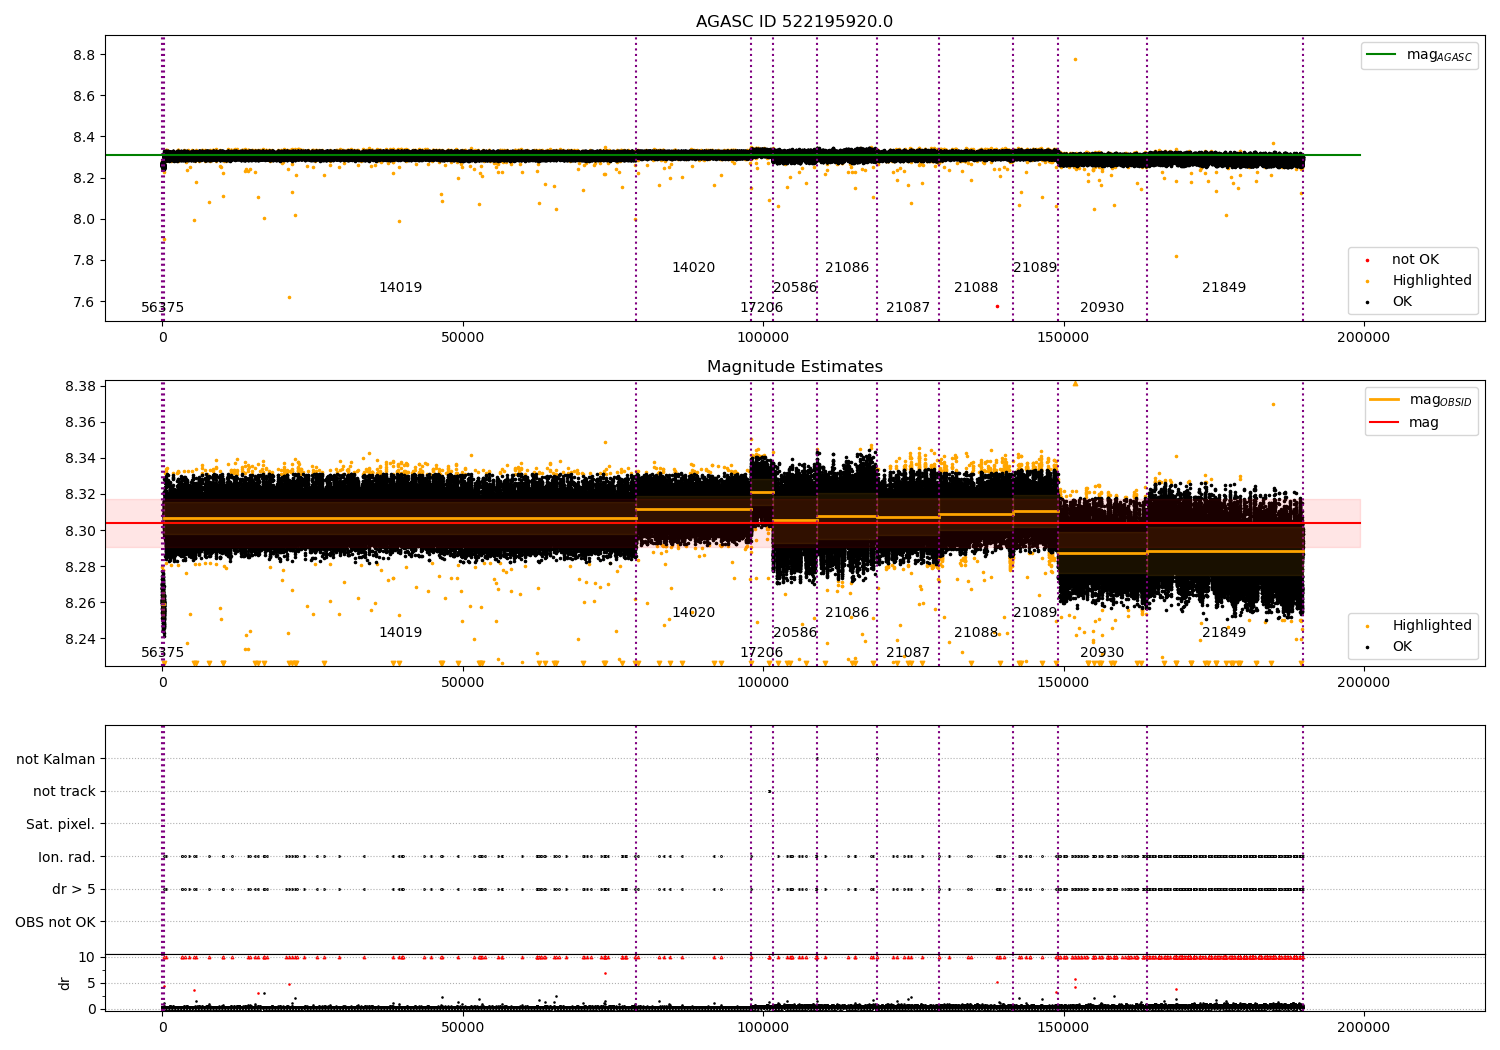The height and width of the screenshot is (1050, 1500).
Task: Click "20930" in the Magnitude Estimates plot
Action: point(1102,653)
